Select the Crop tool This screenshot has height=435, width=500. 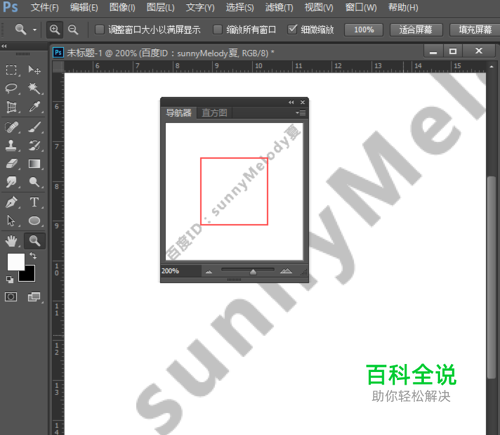[11, 107]
